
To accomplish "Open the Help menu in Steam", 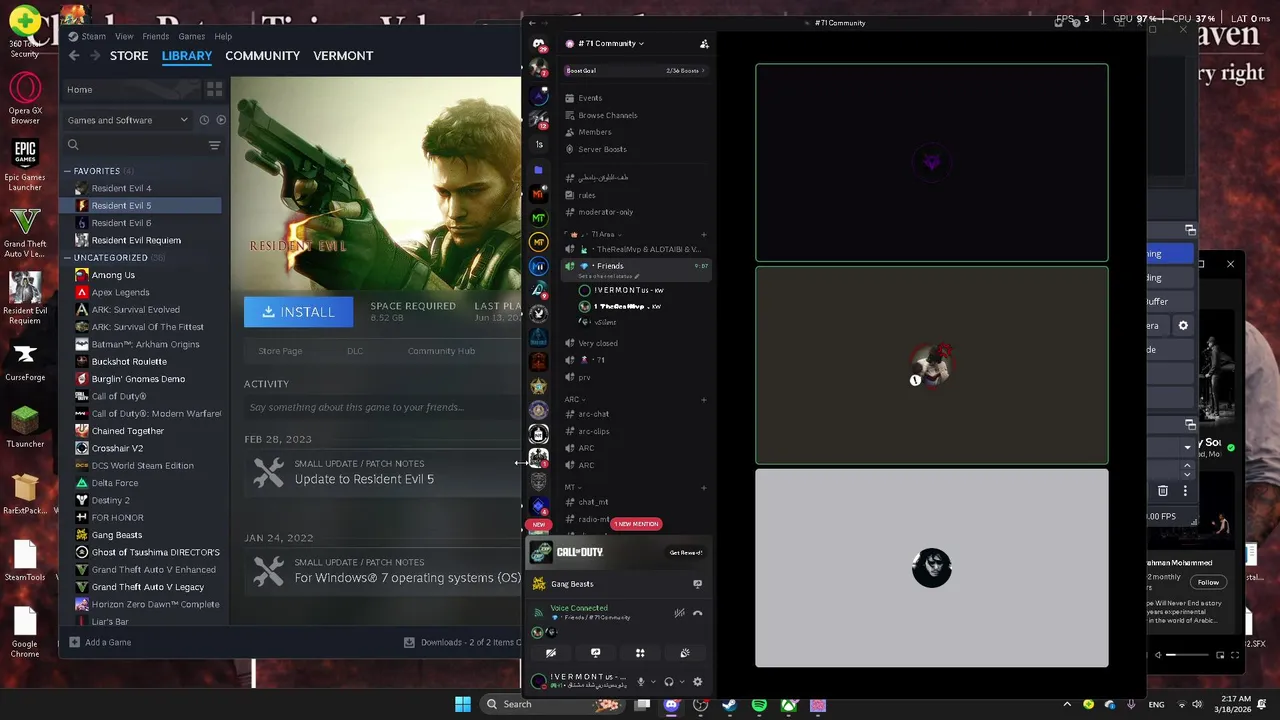I will (x=223, y=36).
